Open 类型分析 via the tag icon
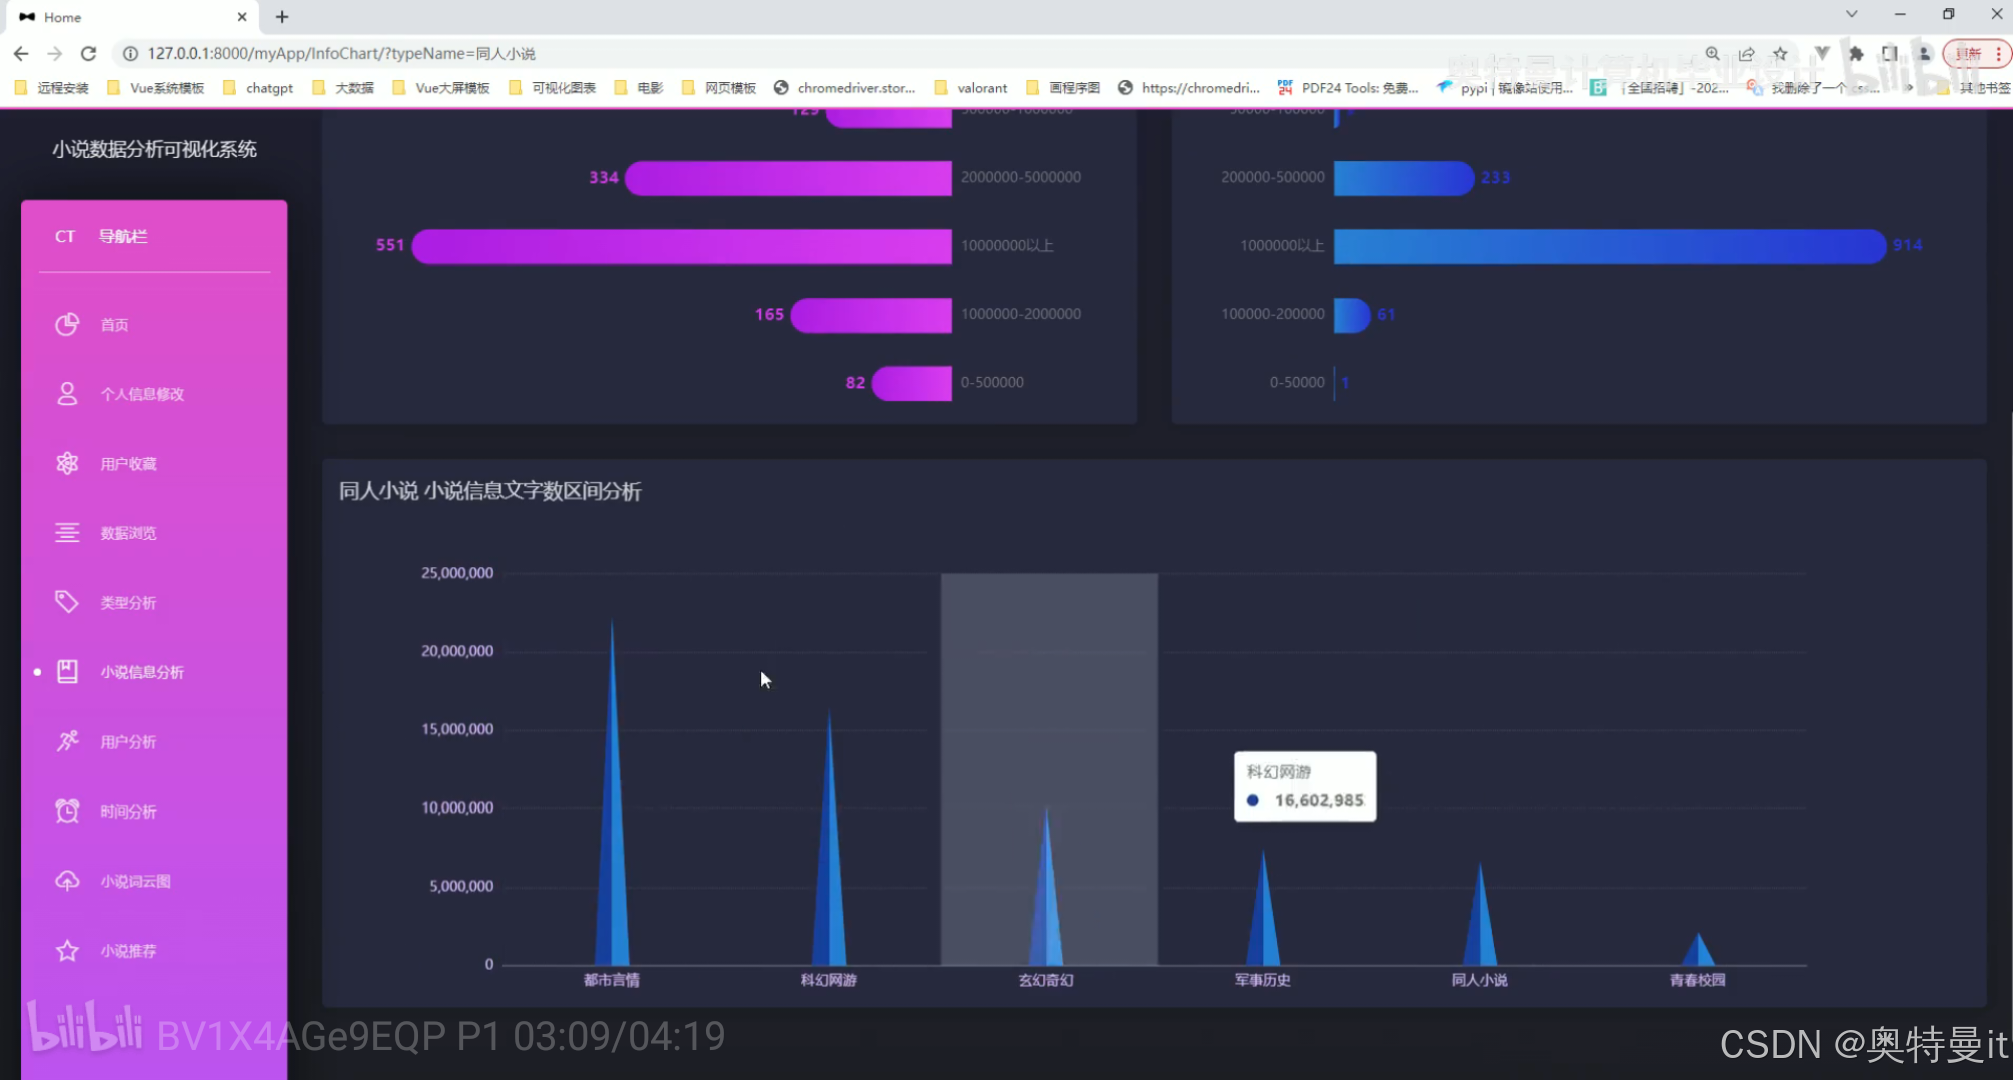The image size is (2013, 1080). 67,601
